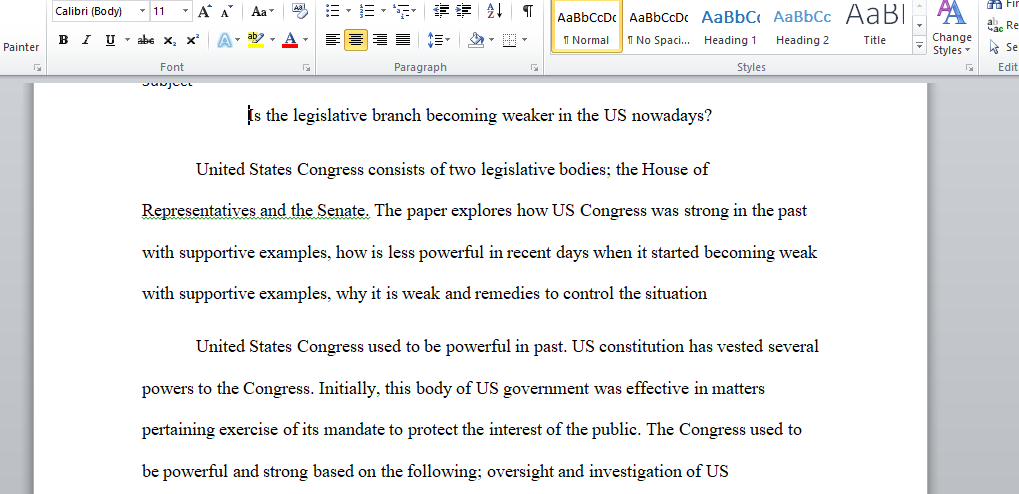Expand the full styles gallery
This screenshot has width=1019, height=494.
tap(920, 45)
